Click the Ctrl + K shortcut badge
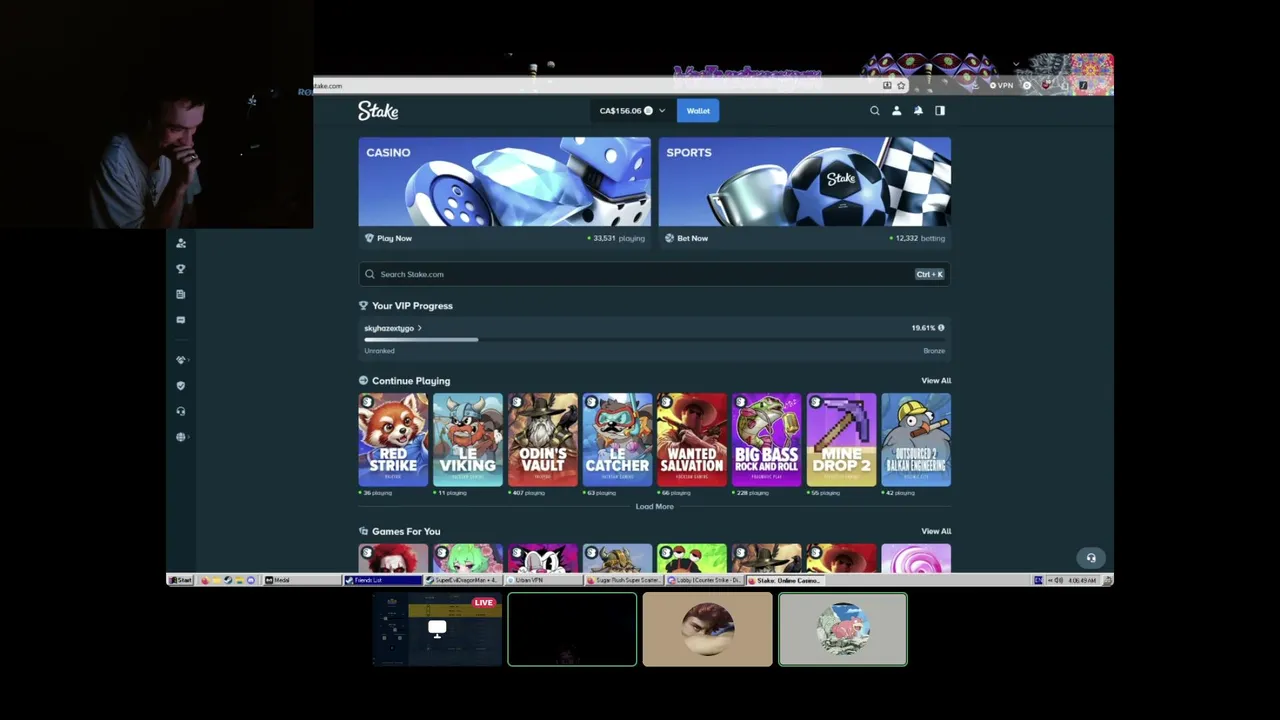The image size is (1280, 720). click(929, 274)
